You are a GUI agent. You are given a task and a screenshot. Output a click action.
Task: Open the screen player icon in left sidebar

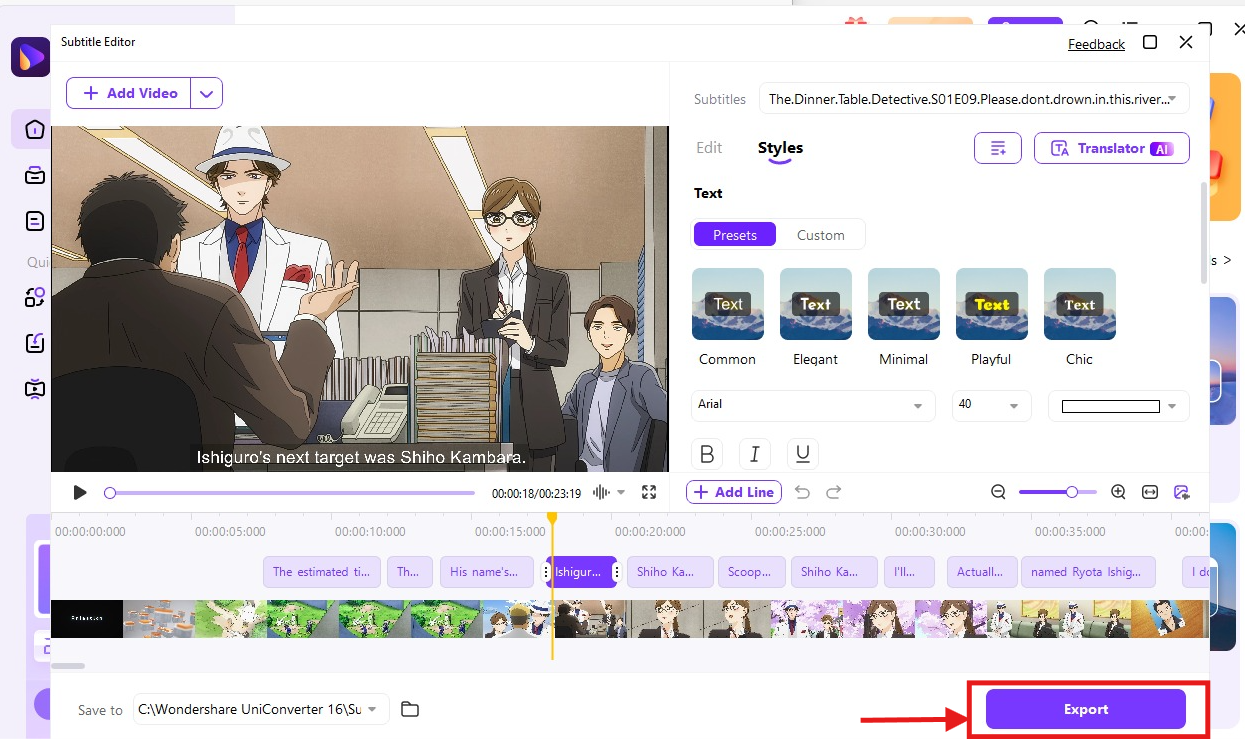pos(35,389)
